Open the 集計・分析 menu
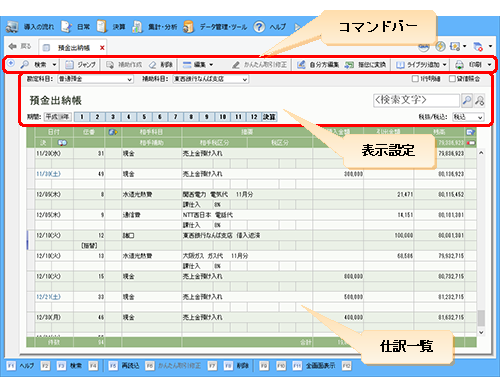Viewport: 500px width, 377px height. click(x=155, y=27)
